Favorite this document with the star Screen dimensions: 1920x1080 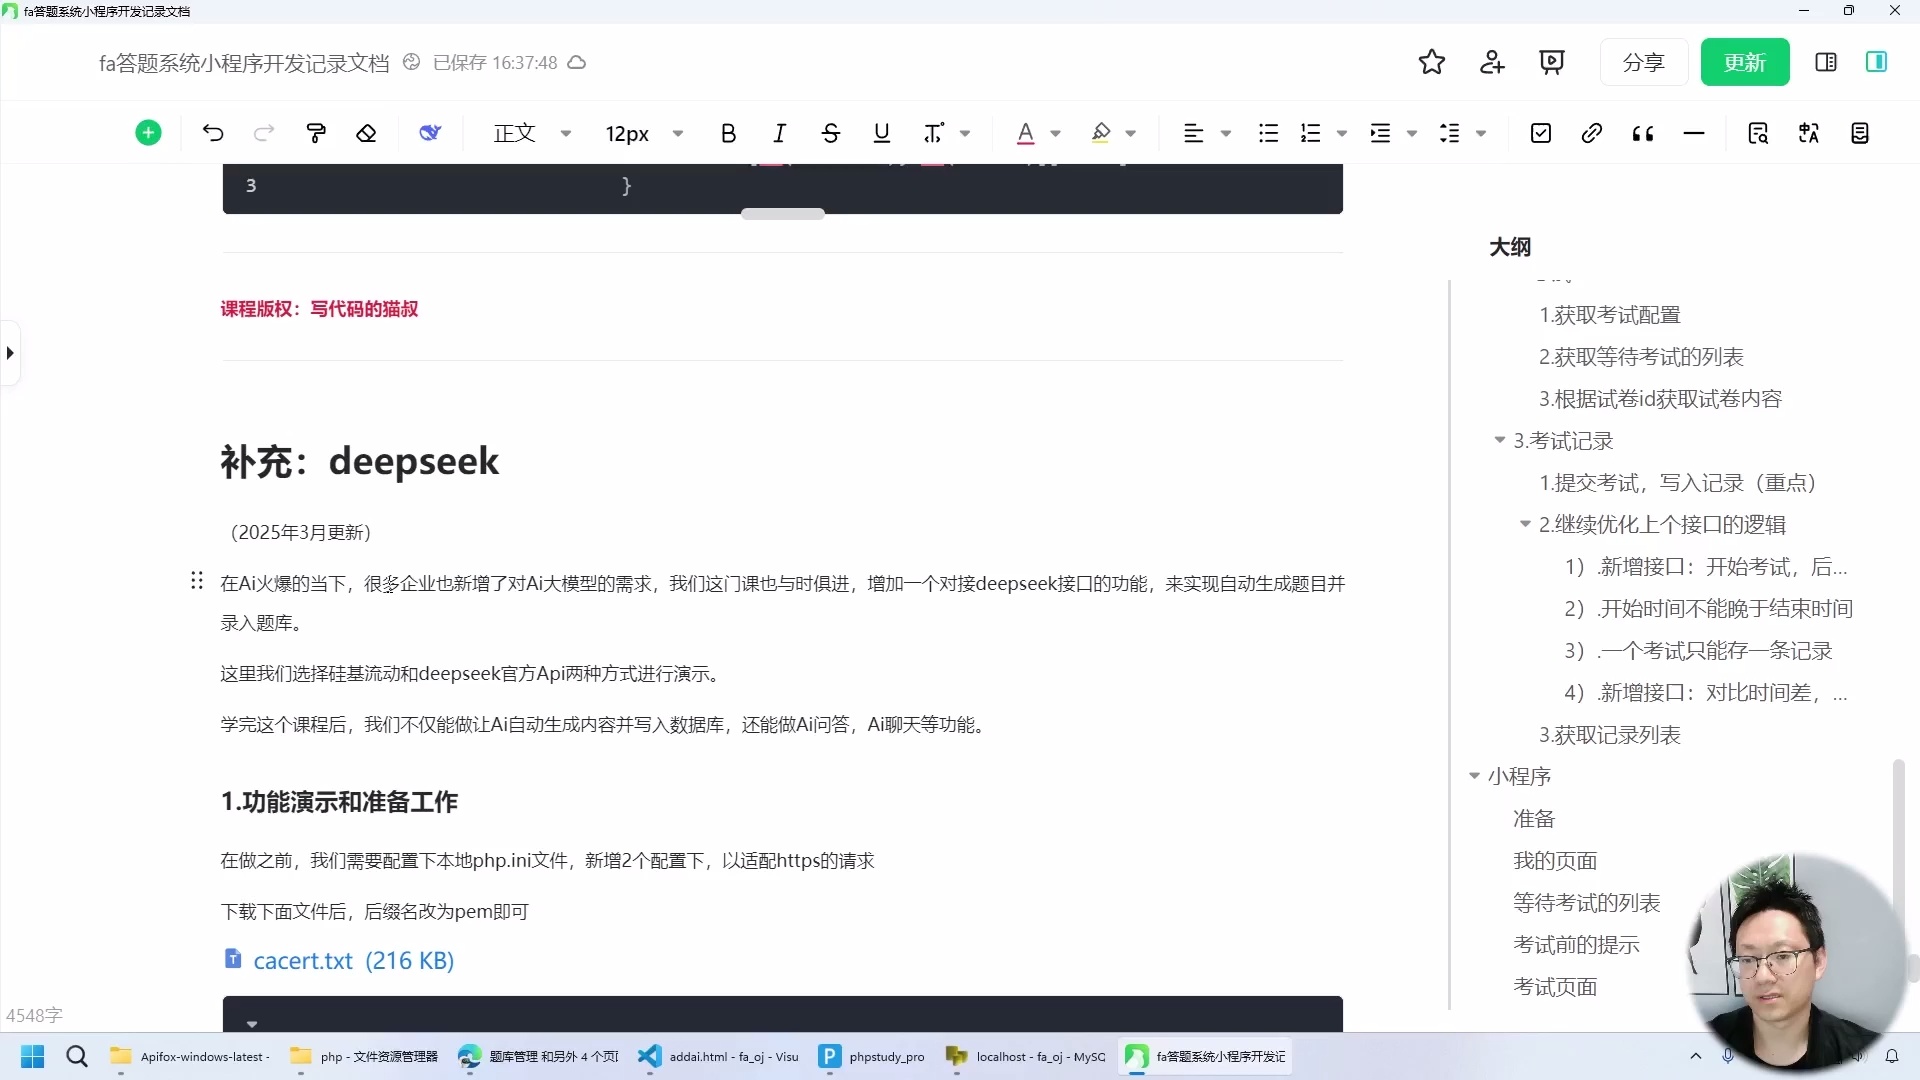(x=1432, y=62)
